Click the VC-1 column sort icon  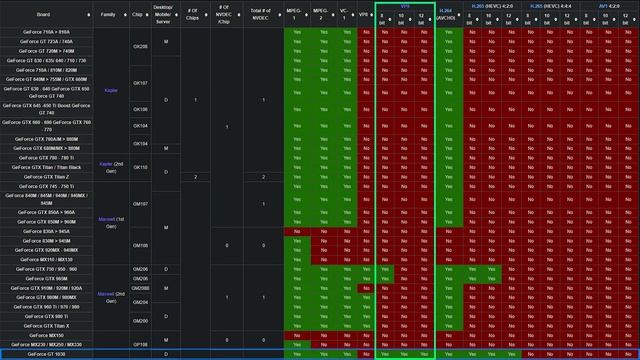(x=353, y=15)
